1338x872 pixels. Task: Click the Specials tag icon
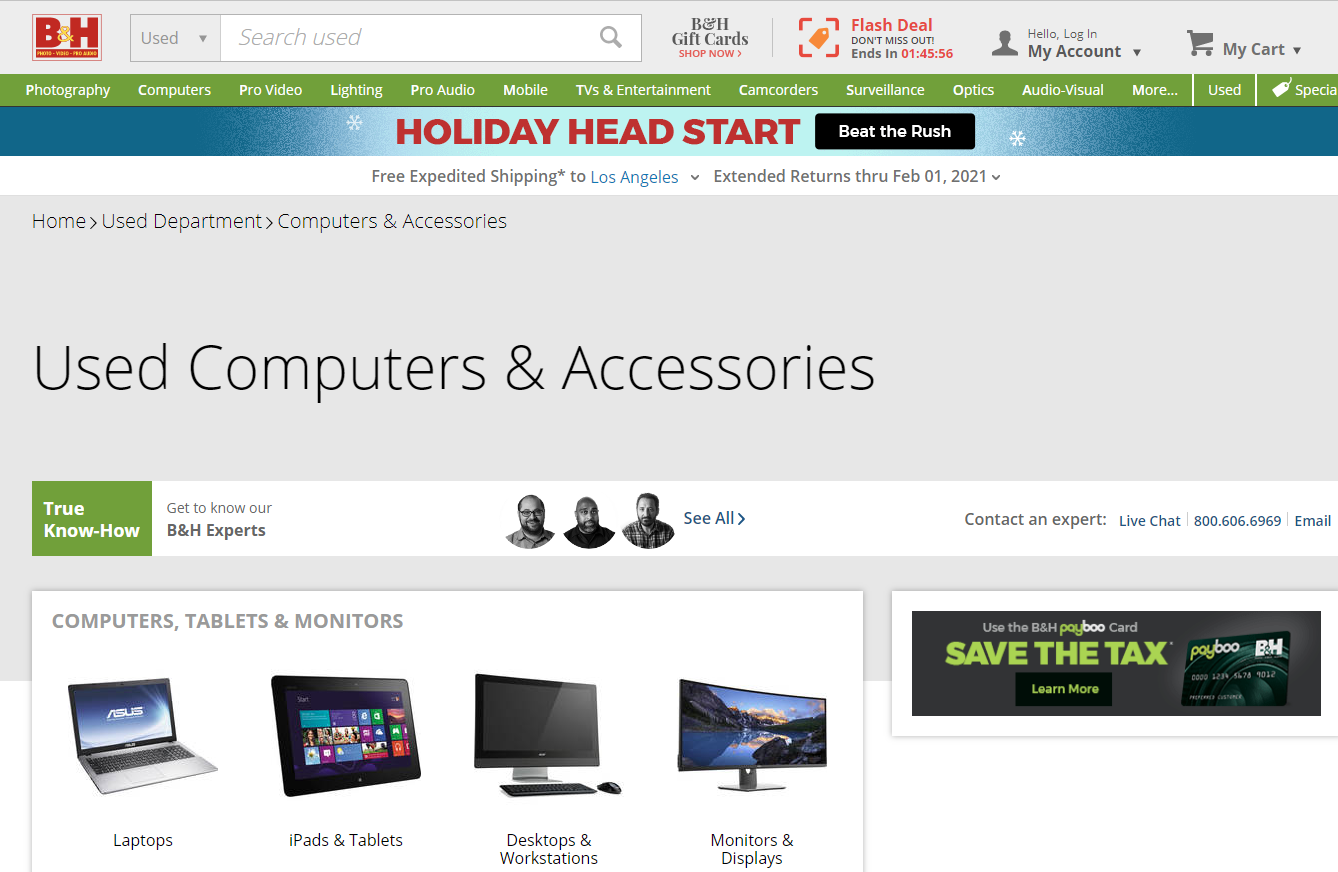(x=1280, y=89)
